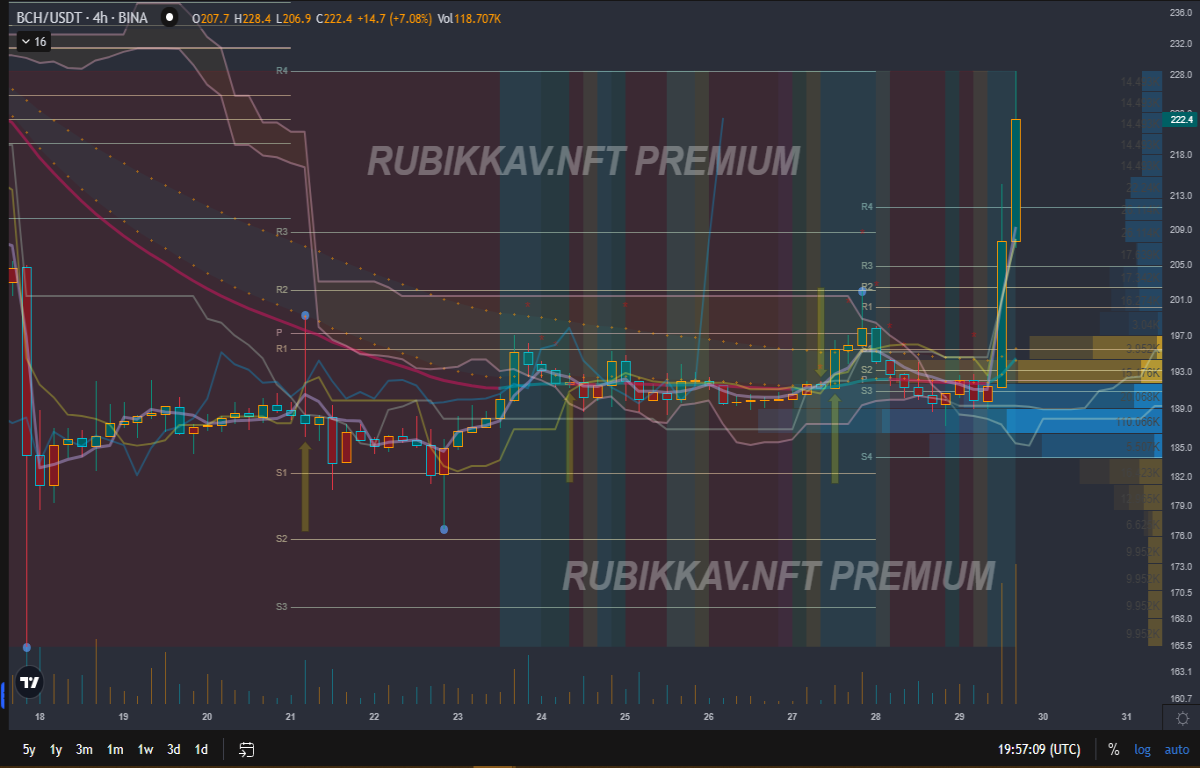Click the market status circle indicator
This screenshot has height=768, width=1200.
tap(169, 18)
